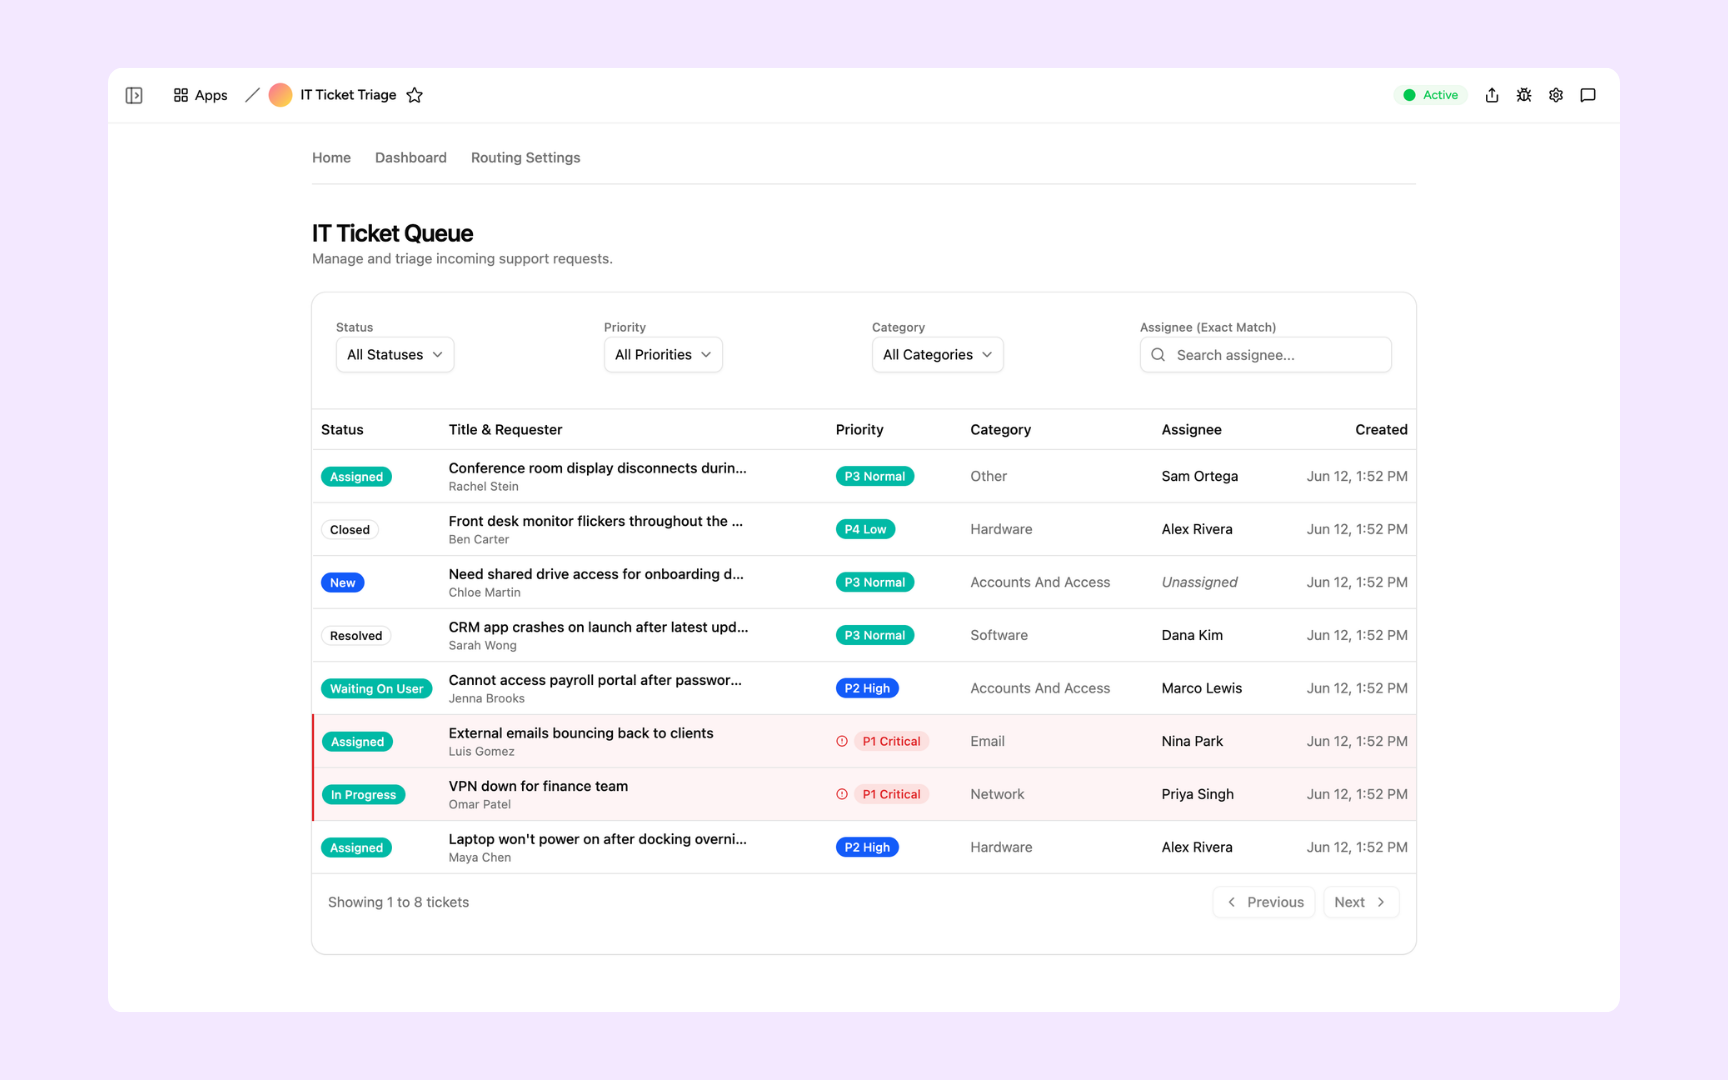Click the IT Ticket Triage app avatar
The image size is (1728, 1080).
pos(280,95)
